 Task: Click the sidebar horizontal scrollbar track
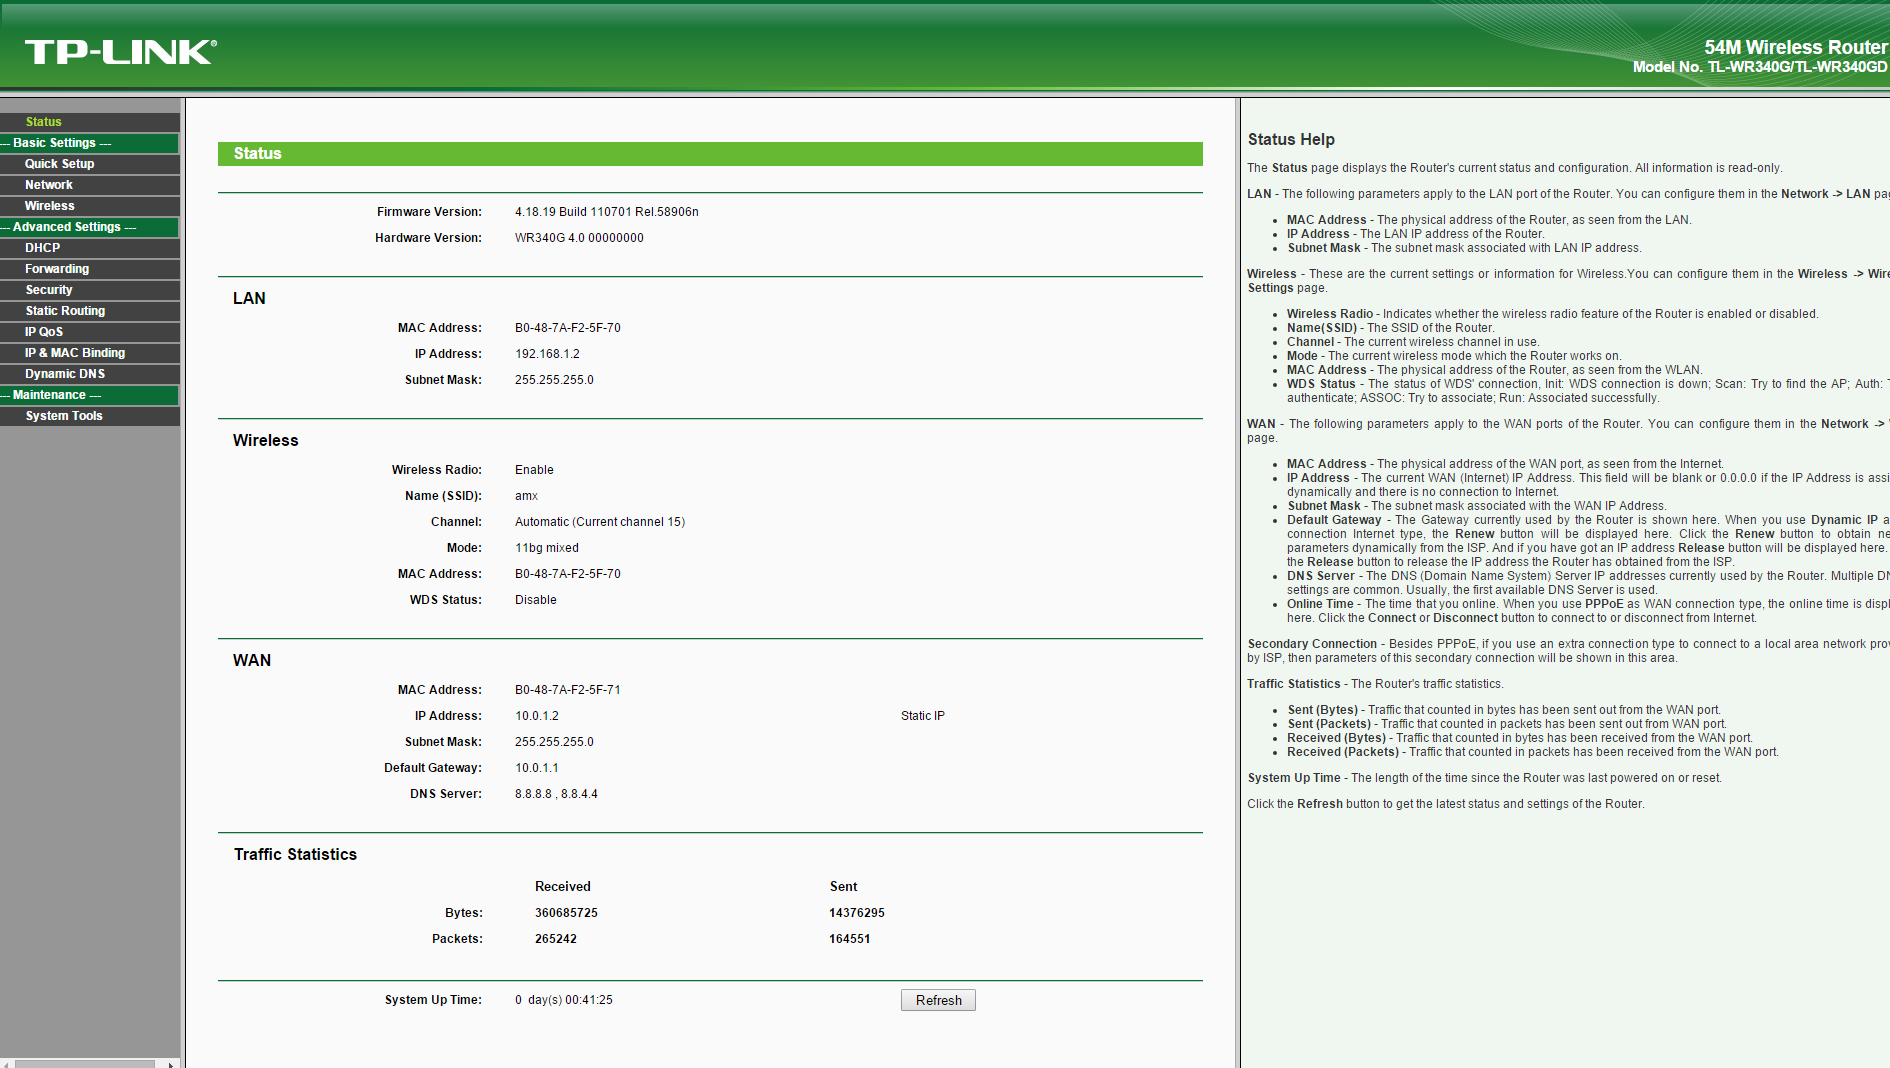click(85, 1063)
